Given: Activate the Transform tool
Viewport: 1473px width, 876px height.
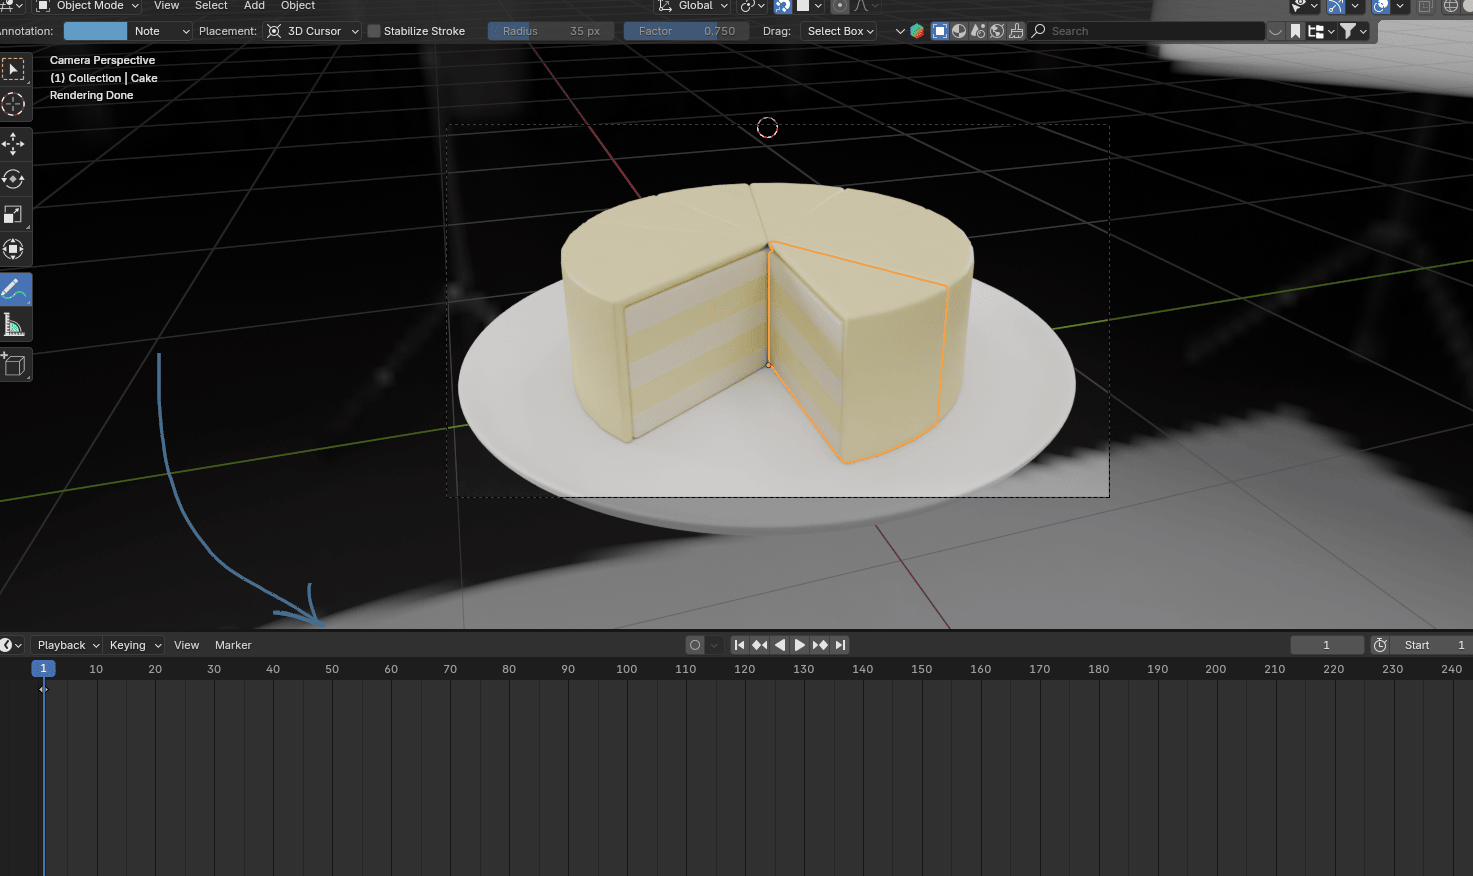Looking at the screenshot, I should click(14, 249).
